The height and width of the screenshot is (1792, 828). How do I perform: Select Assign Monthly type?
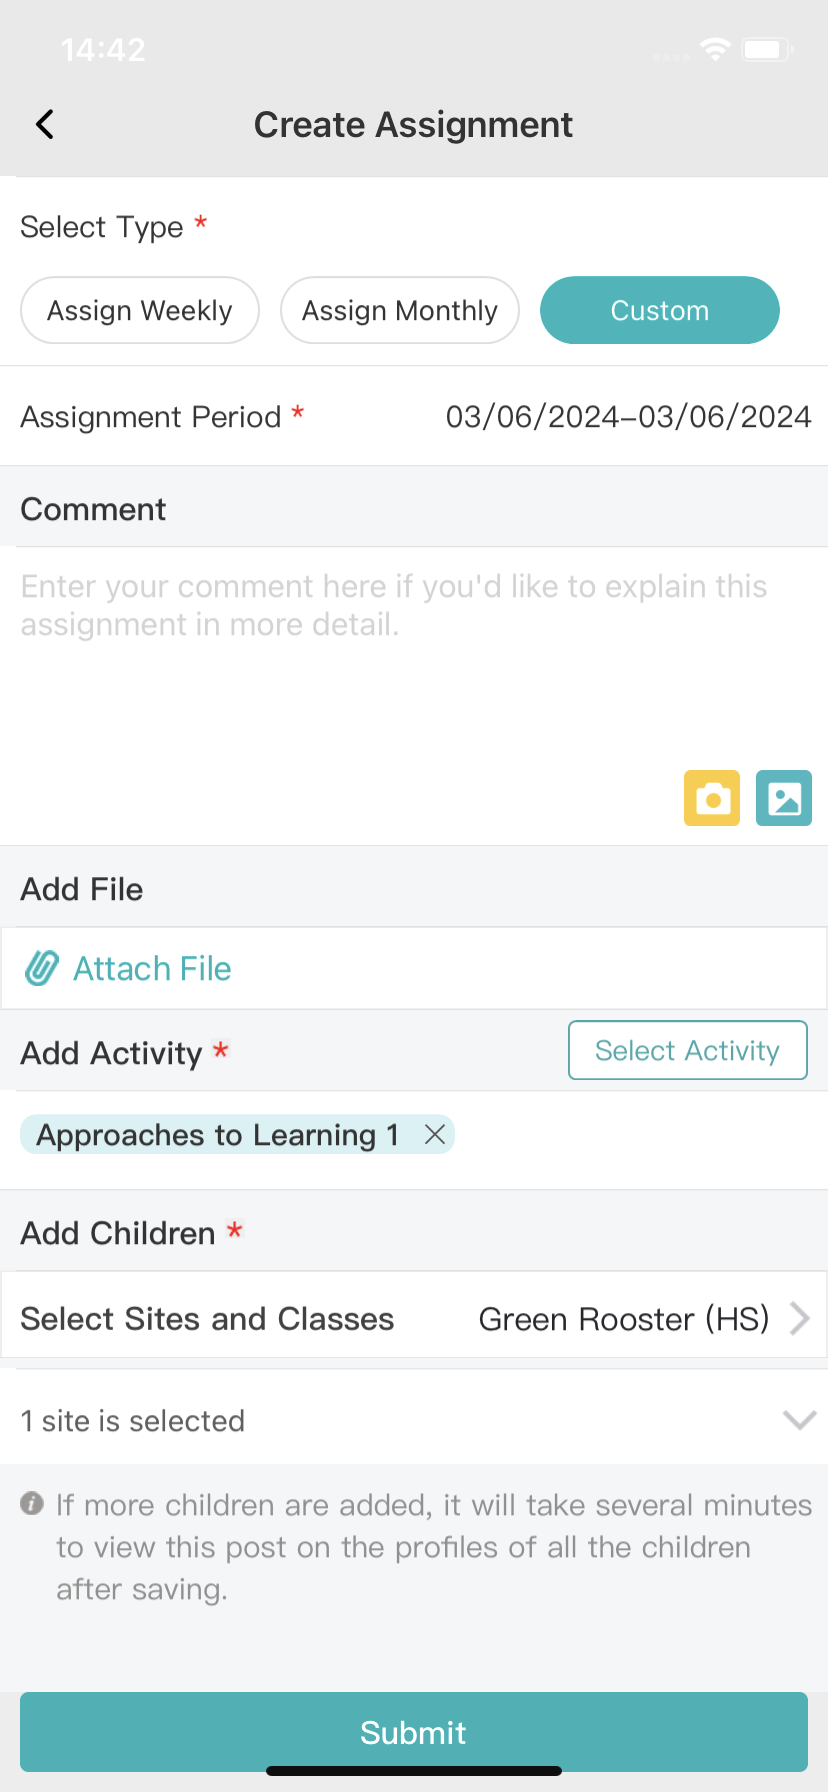[400, 310]
